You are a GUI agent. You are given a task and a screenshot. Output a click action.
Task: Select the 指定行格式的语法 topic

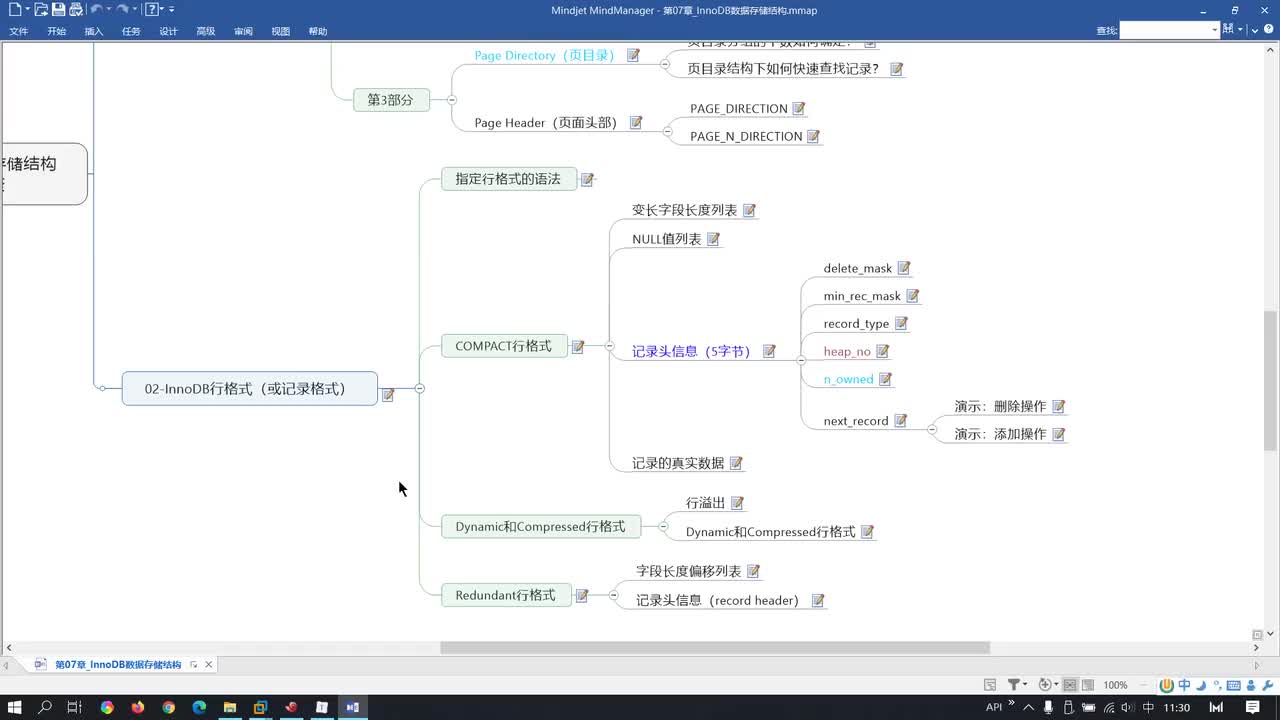tap(509, 179)
